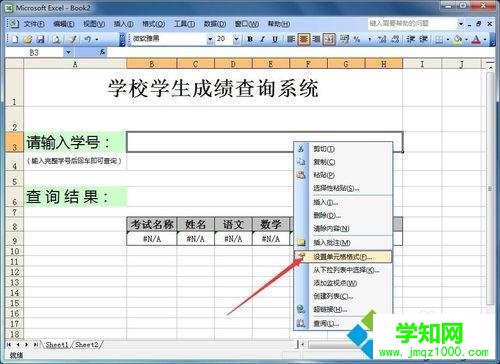
Task: Open the 工具(T) menu
Action: pos(184,24)
